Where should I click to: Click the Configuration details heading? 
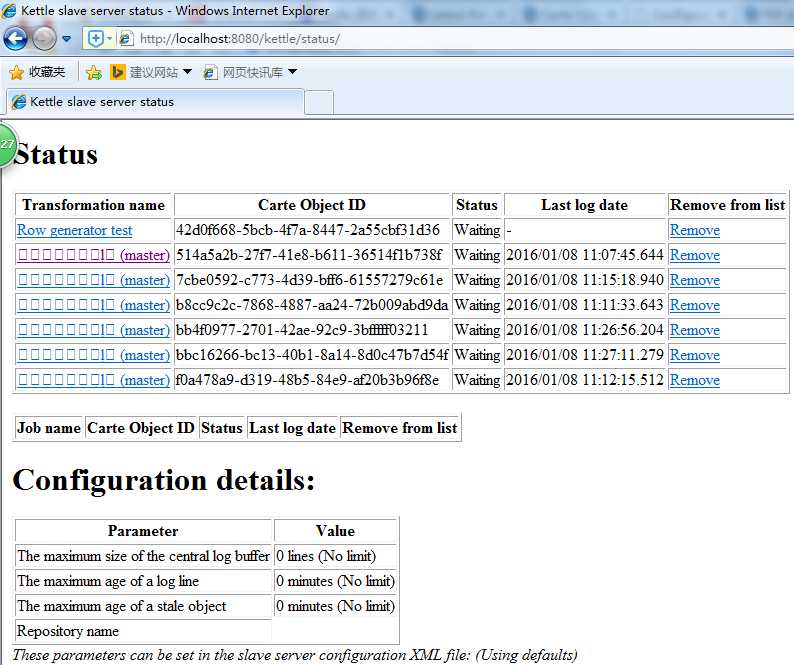coord(164,480)
